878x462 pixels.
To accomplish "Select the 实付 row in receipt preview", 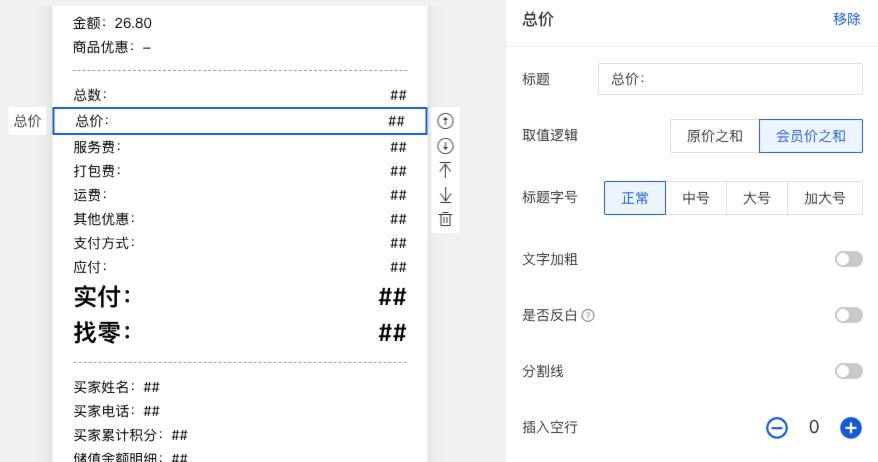I will (240, 297).
